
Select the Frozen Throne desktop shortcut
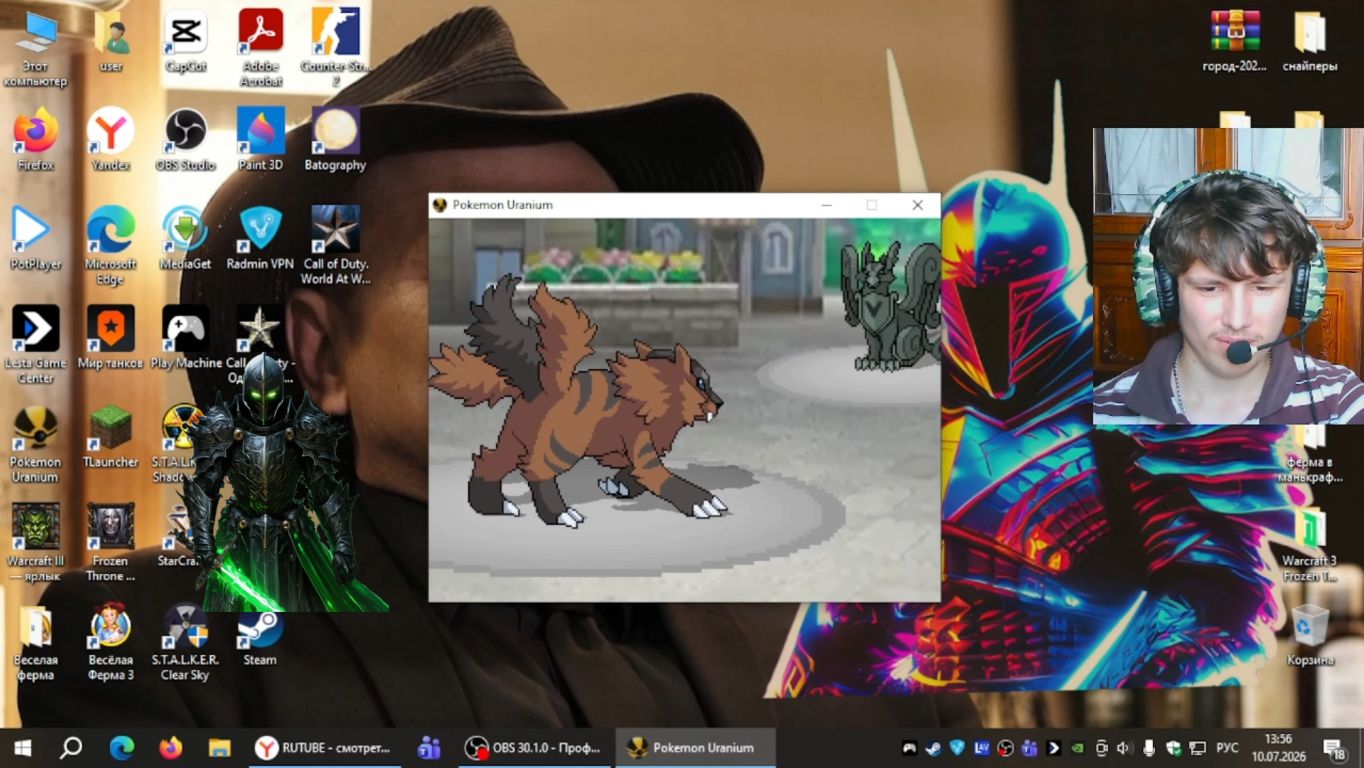click(111, 542)
